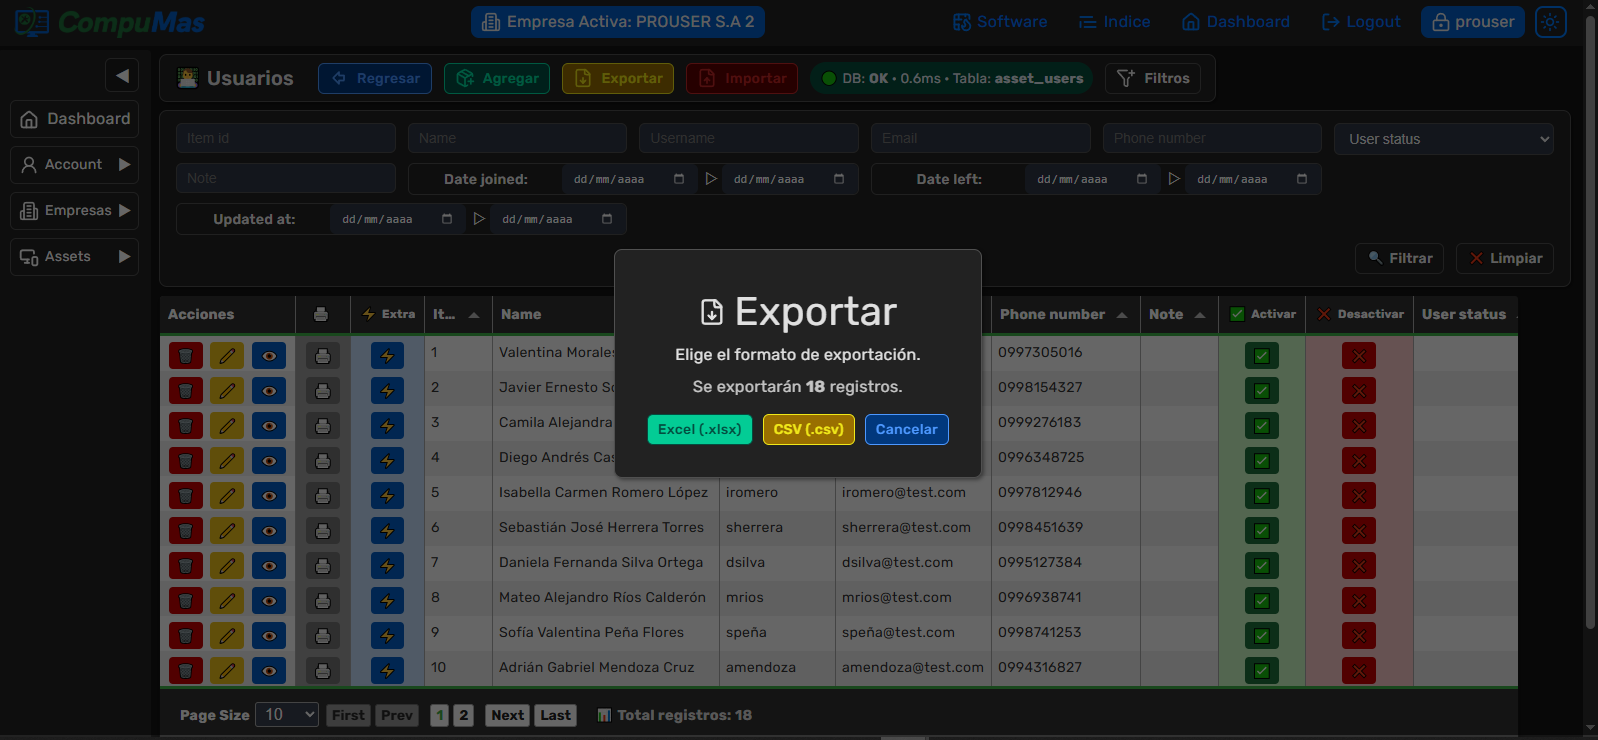Deactivate user with phone 0998451639

coord(1359,531)
